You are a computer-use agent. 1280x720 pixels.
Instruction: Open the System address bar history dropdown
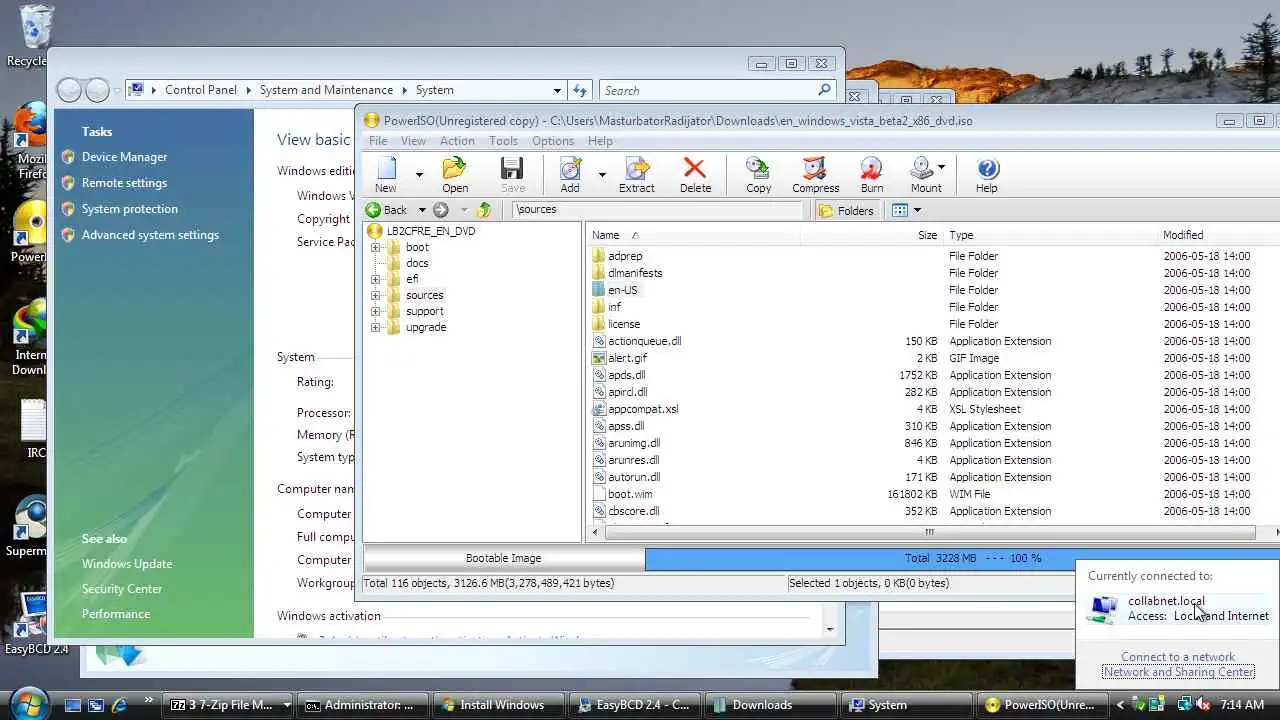[557, 90]
